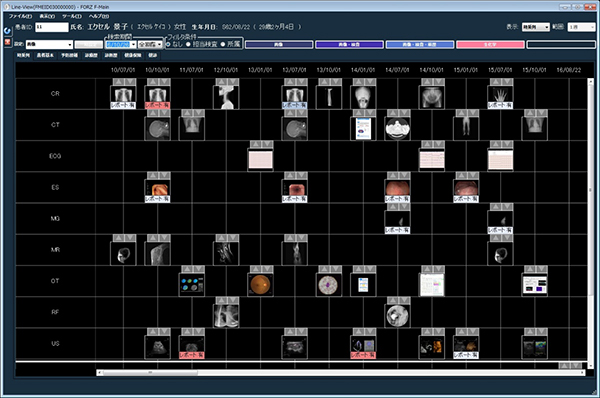Click up arrow above CR 10/07/01 chest X-ray
Image resolution: width=600 pixels, height=398 pixels.
[x=118, y=82]
